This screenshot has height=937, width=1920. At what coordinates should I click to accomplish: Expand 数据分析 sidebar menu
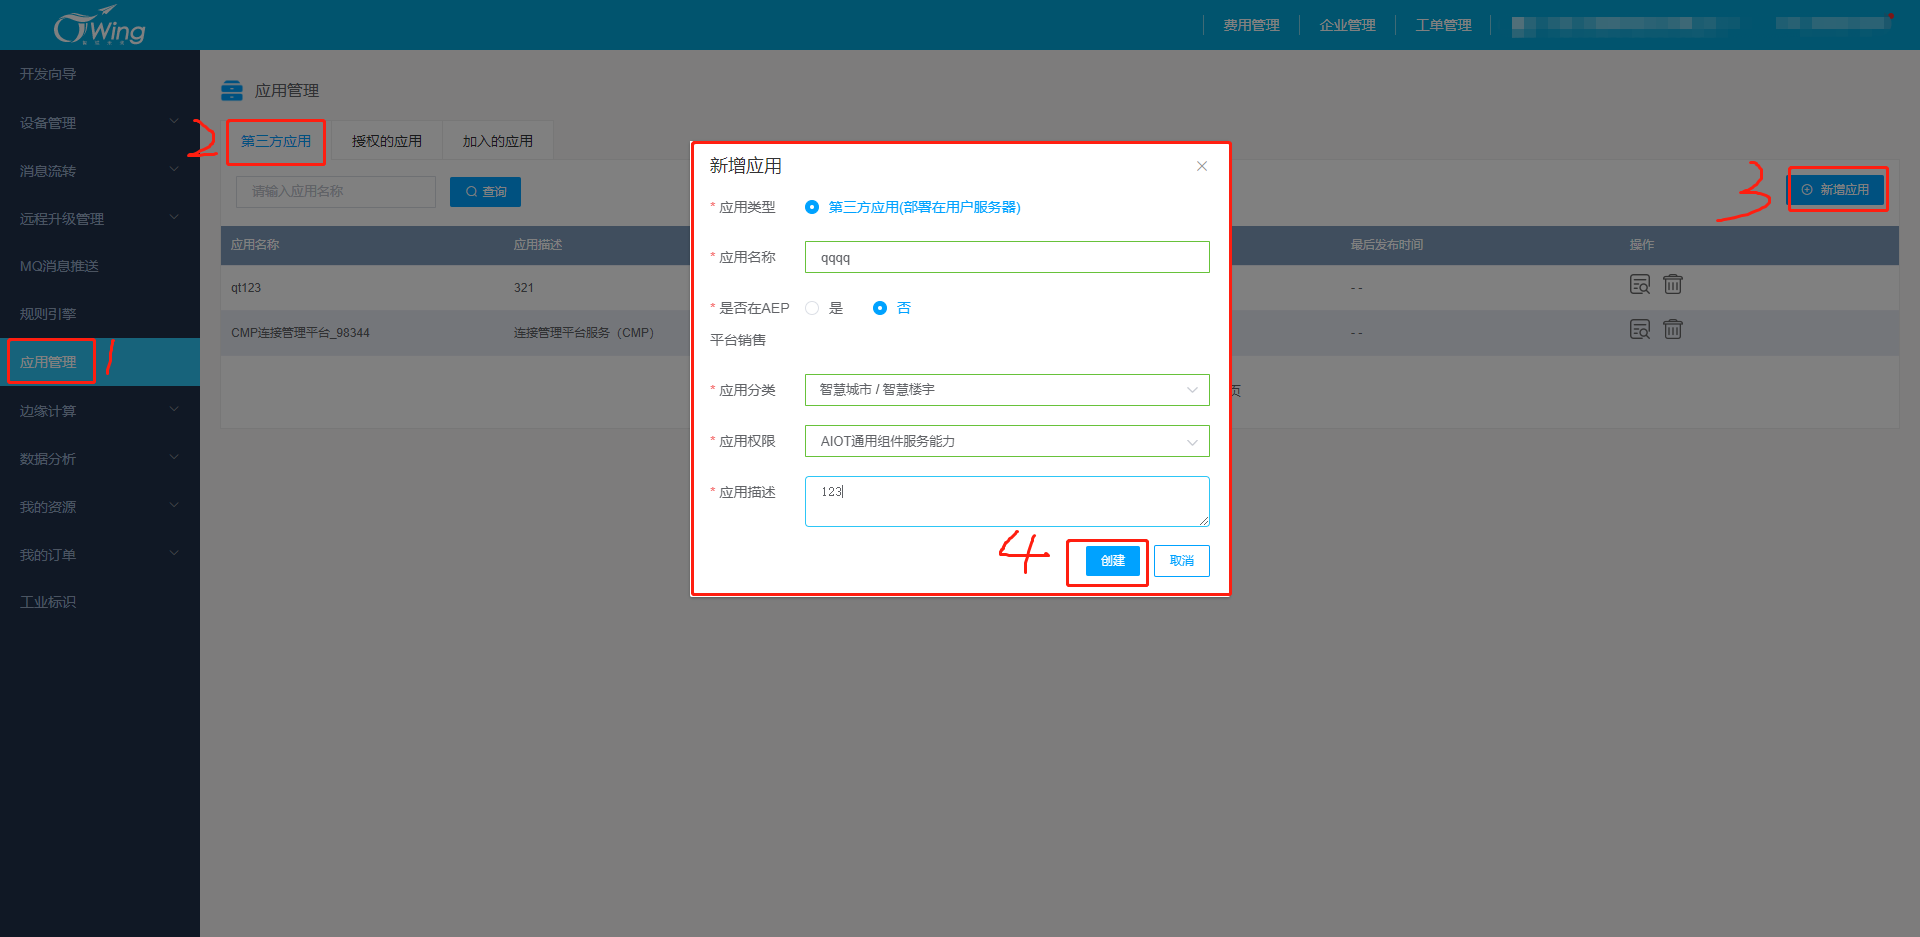(x=100, y=459)
